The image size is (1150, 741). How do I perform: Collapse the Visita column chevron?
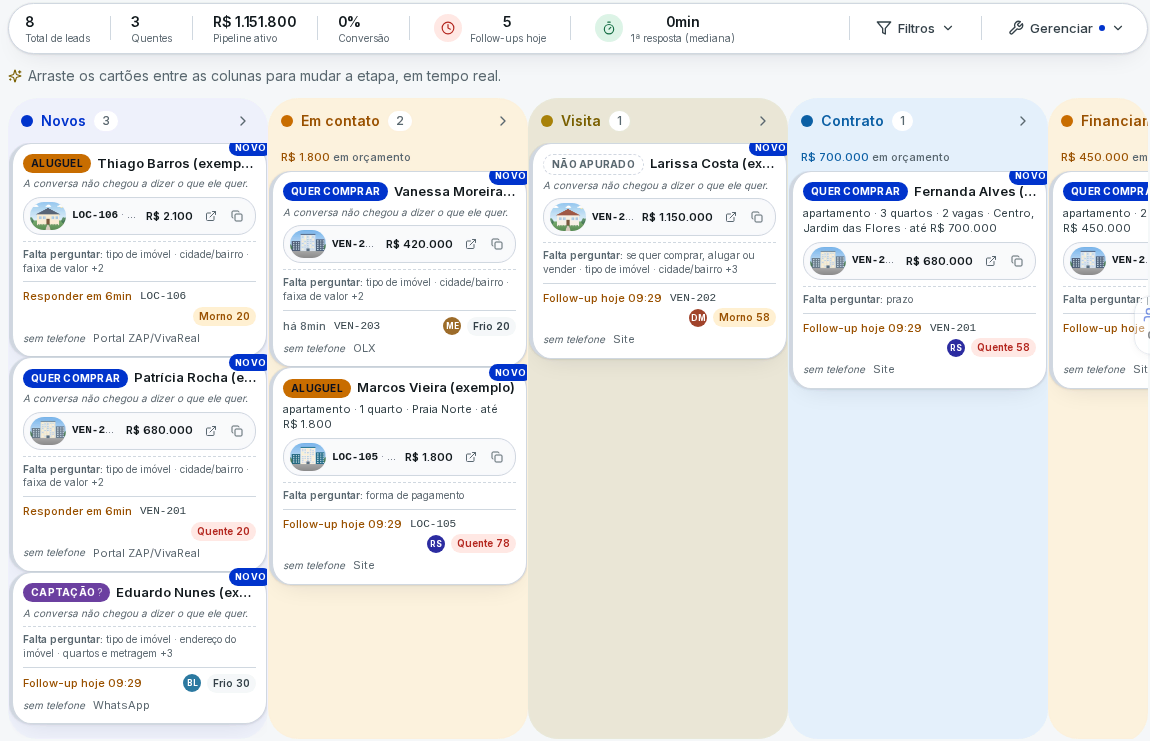tap(763, 121)
